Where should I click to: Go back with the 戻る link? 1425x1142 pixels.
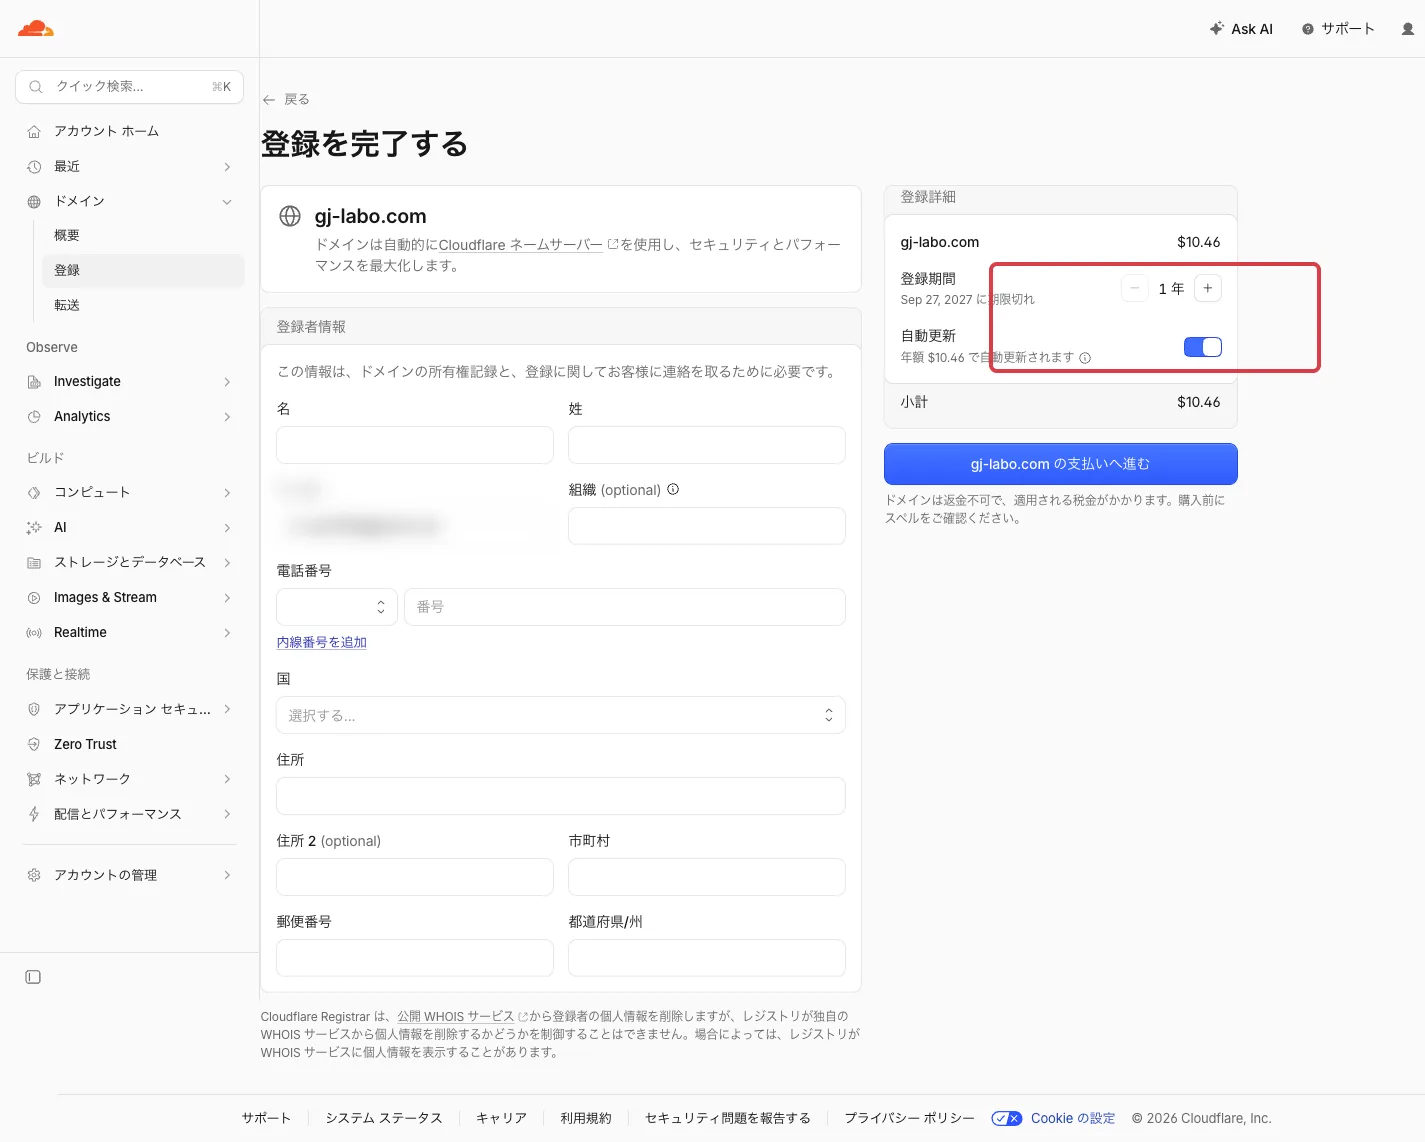[x=286, y=100]
